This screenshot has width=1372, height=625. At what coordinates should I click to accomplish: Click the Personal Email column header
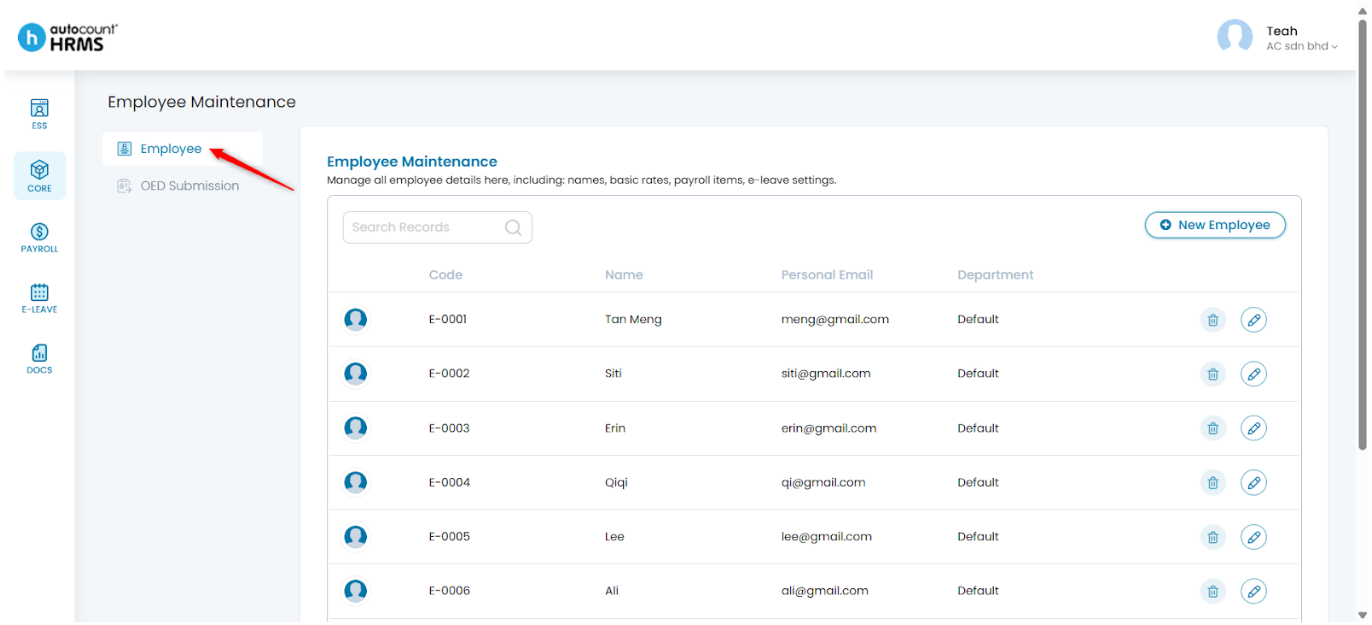click(x=827, y=275)
